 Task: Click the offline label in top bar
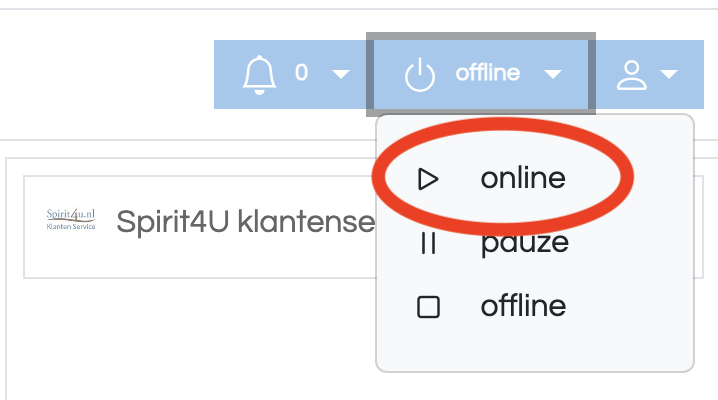coord(488,73)
